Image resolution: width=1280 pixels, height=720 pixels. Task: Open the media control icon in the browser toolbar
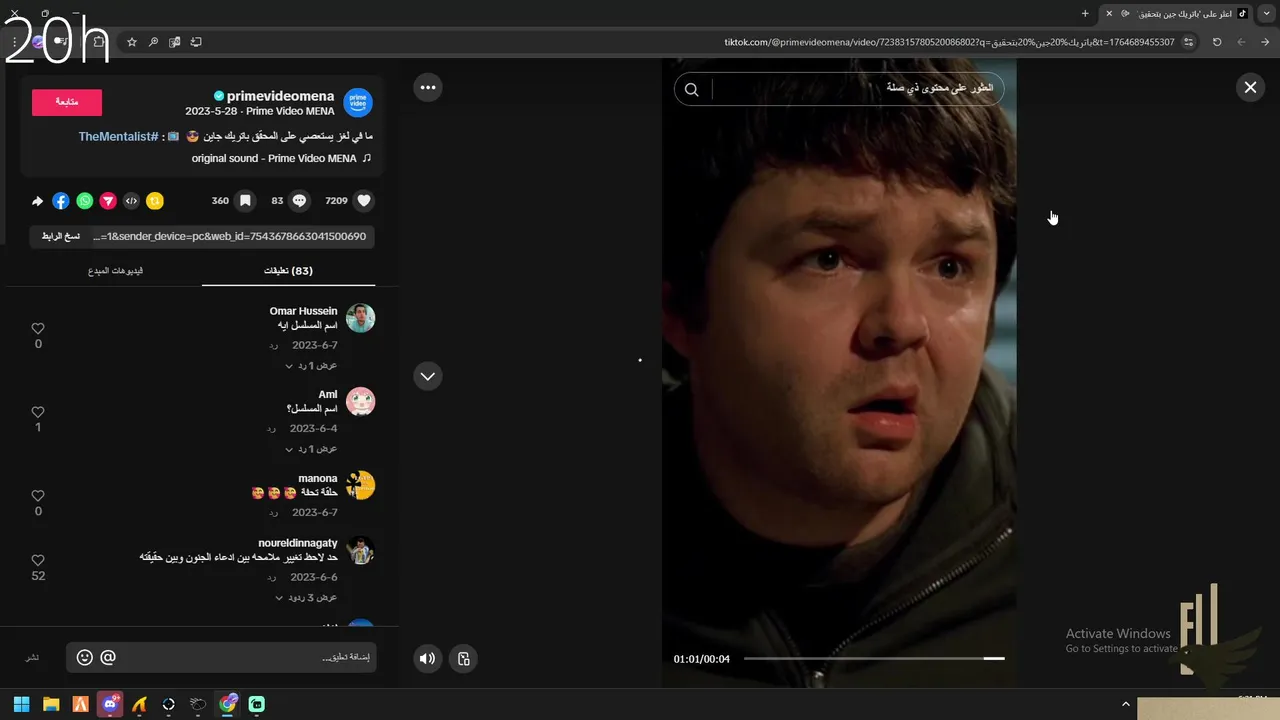63,42
